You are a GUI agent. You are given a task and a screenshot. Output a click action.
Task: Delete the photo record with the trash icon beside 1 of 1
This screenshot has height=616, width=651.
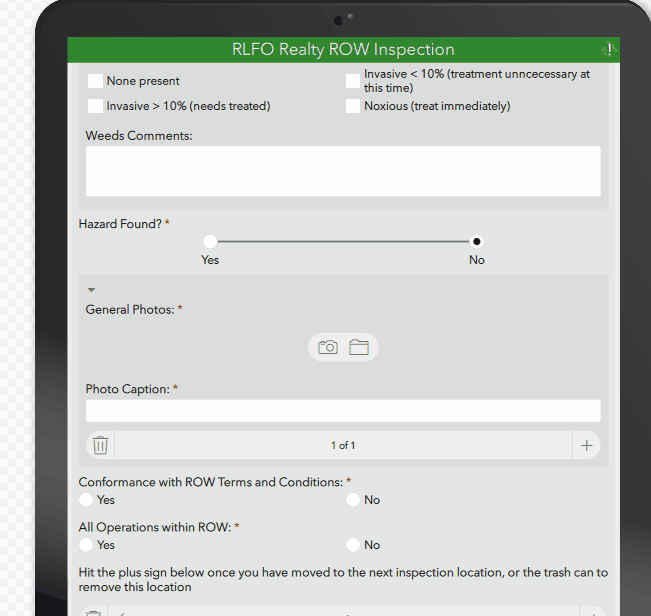point(100,445)
